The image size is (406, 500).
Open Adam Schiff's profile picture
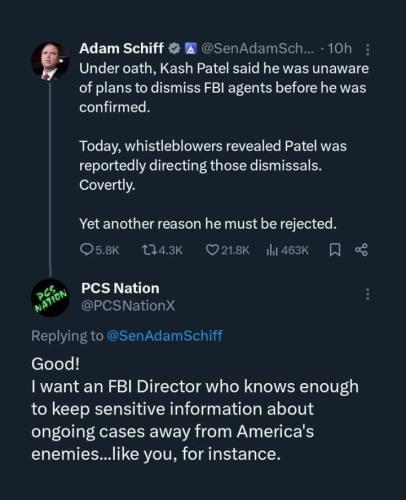[50, 61]
